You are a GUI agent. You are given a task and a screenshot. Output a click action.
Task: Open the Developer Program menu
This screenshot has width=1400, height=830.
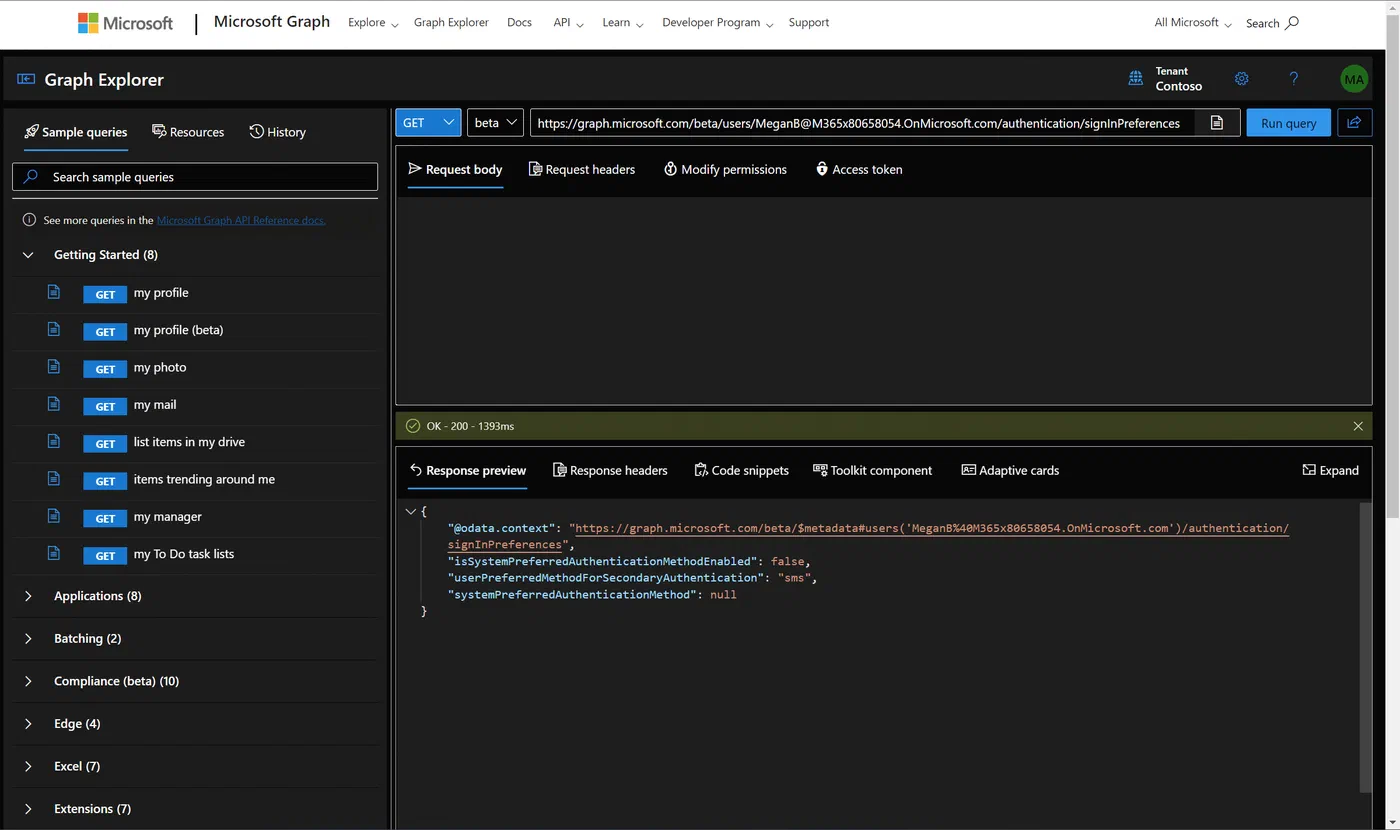(718, 22)
